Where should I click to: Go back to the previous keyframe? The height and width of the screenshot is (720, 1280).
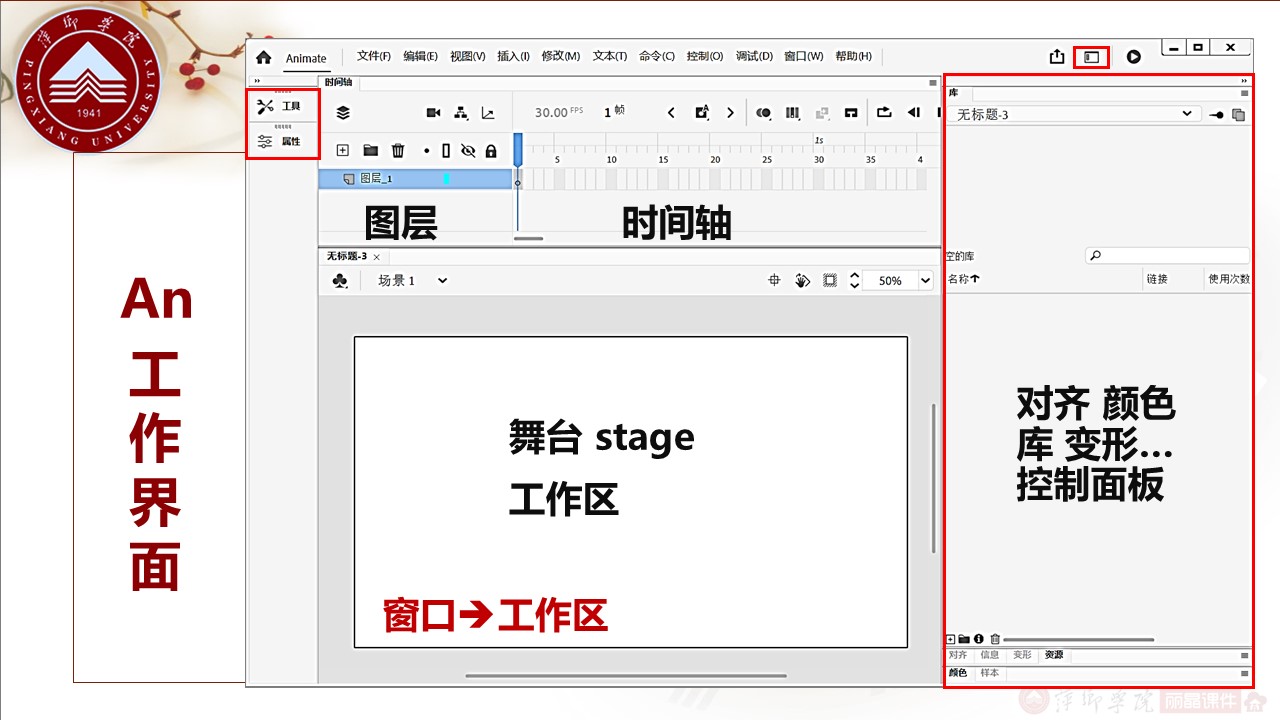click(672, 113)
